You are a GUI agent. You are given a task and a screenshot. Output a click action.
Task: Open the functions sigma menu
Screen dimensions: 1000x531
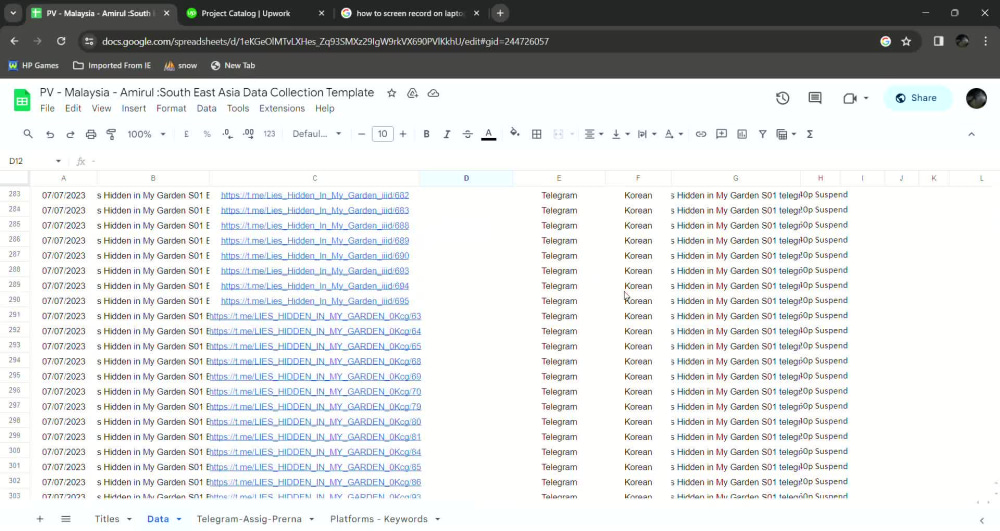(x=810, y=134)
